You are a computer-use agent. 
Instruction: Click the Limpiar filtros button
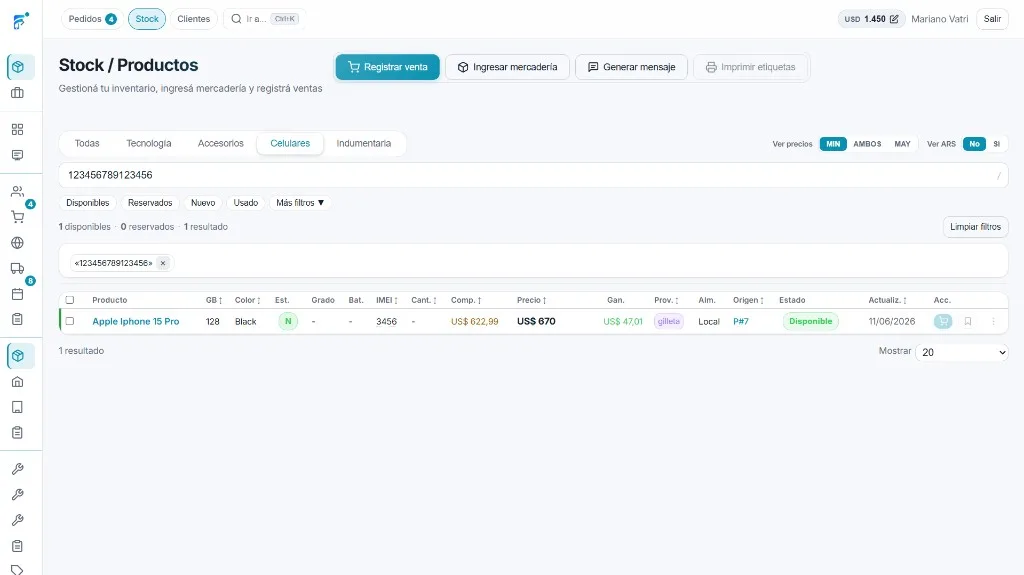point(976,227)
